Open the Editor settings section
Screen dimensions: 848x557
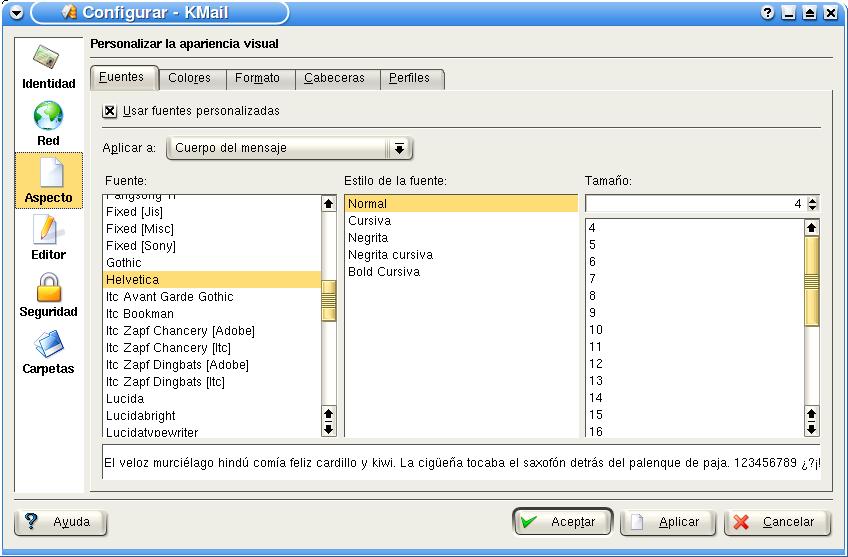point(48,237)
